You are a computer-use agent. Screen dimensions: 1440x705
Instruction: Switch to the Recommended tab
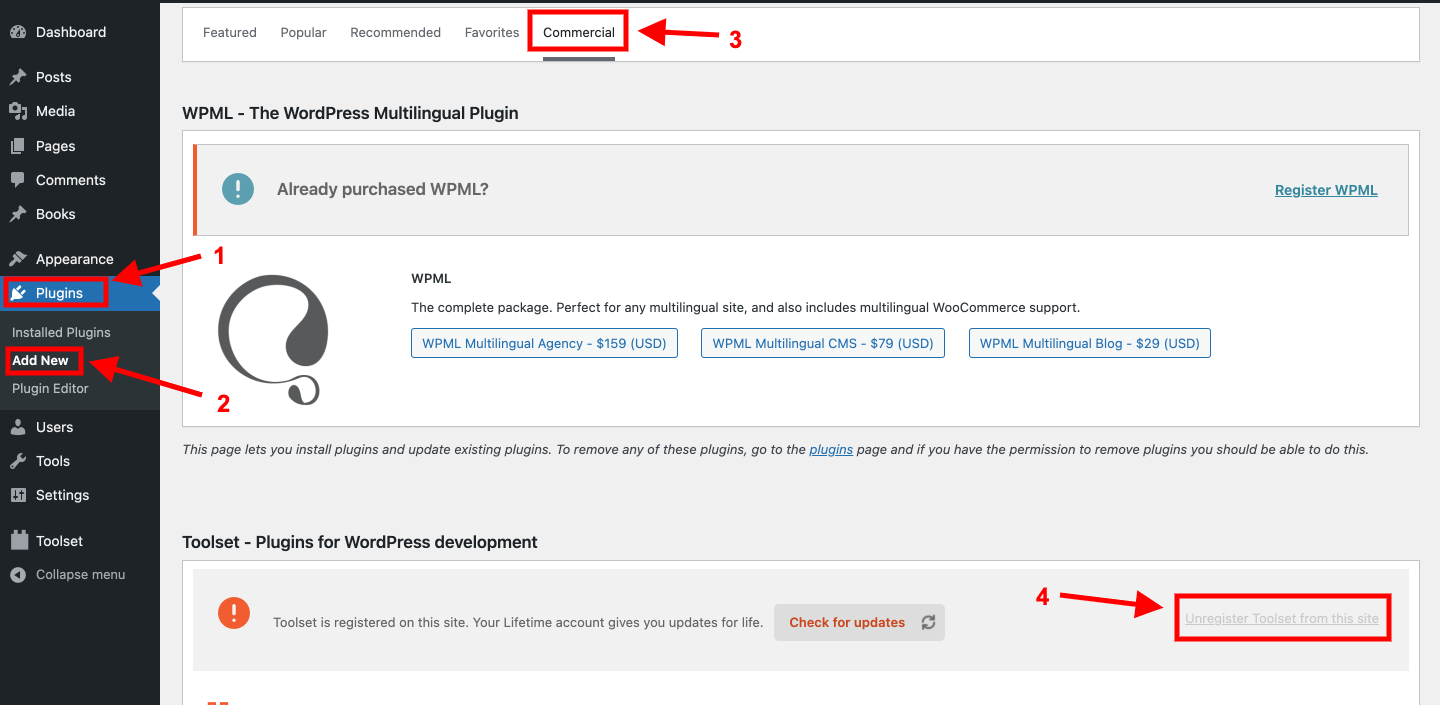coord(396,32)
